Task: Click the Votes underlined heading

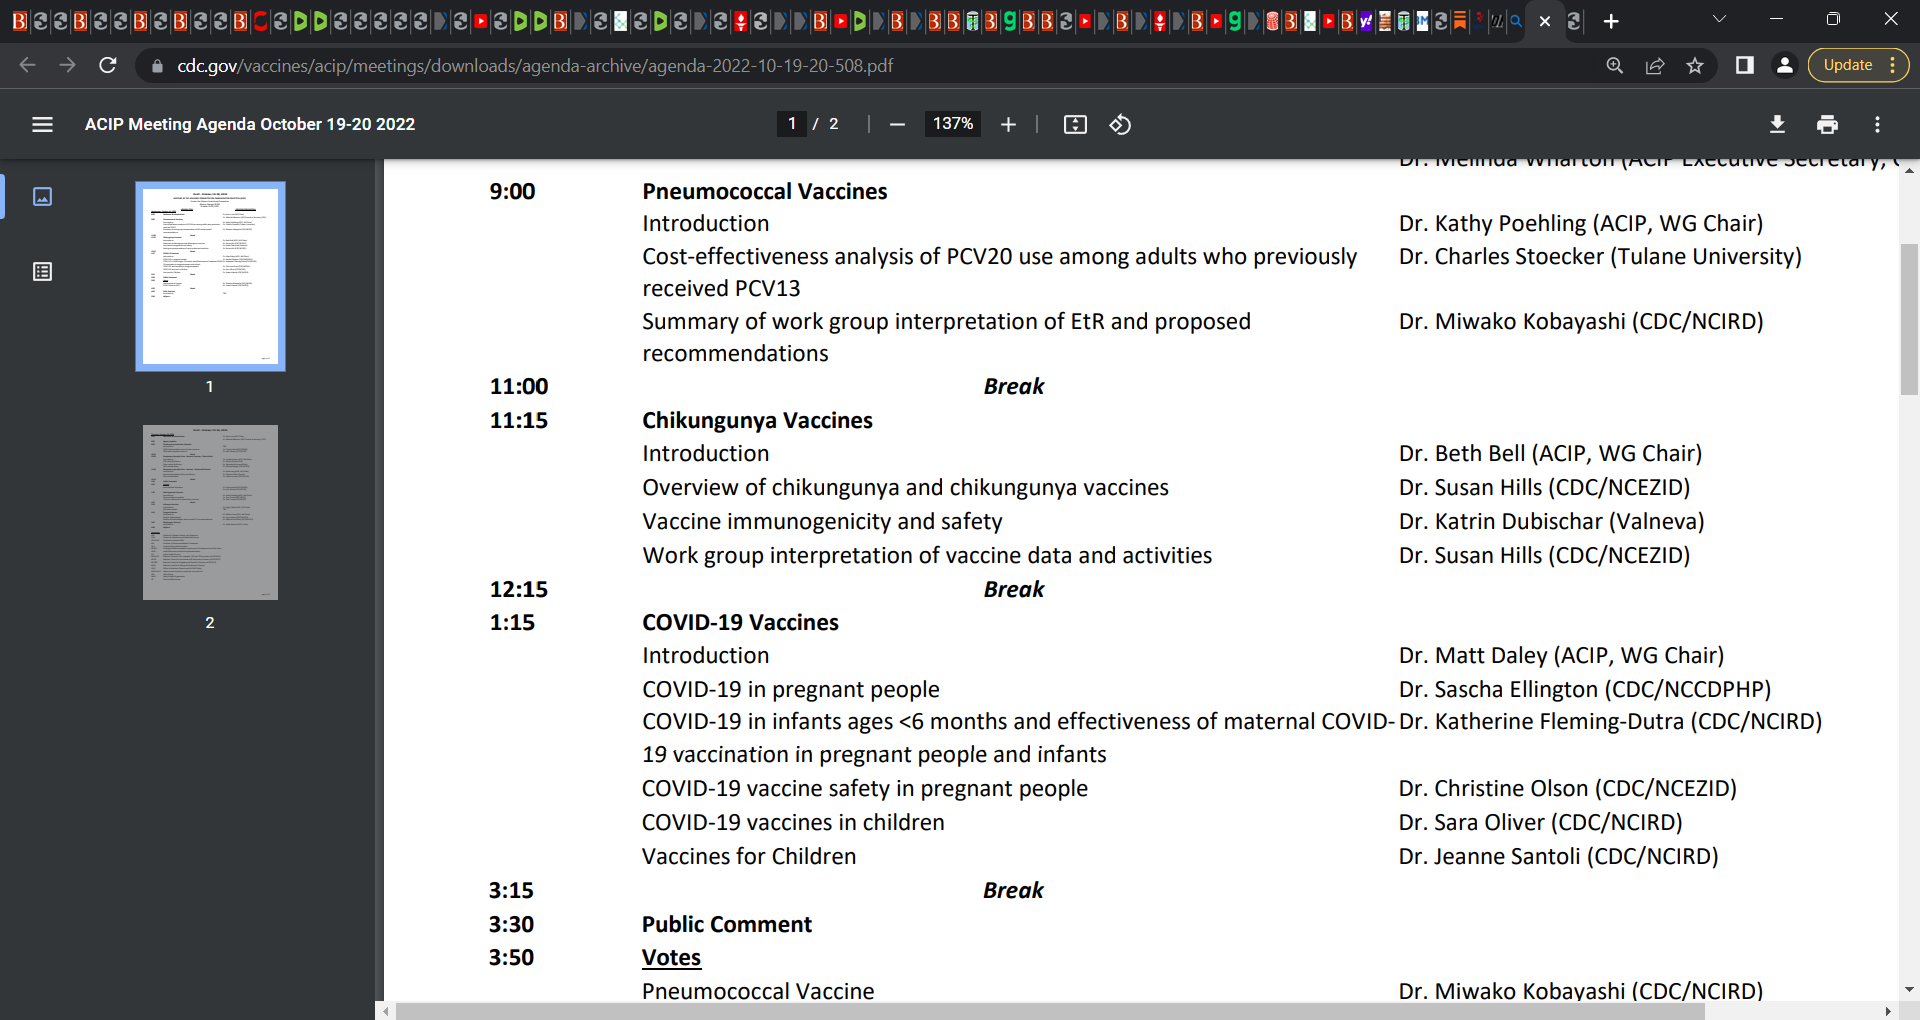Action: [671, 958]
